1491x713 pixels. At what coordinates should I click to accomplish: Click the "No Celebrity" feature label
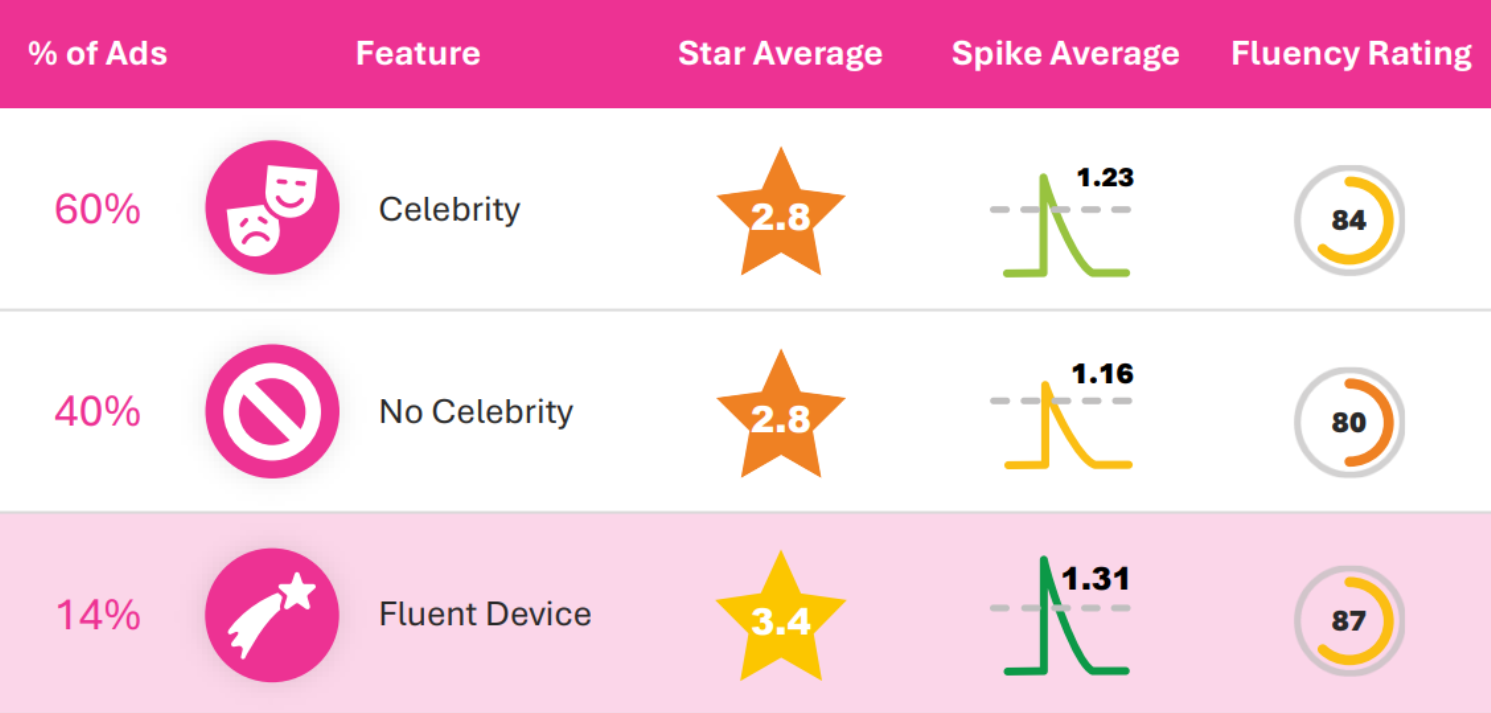pos(476,411)
